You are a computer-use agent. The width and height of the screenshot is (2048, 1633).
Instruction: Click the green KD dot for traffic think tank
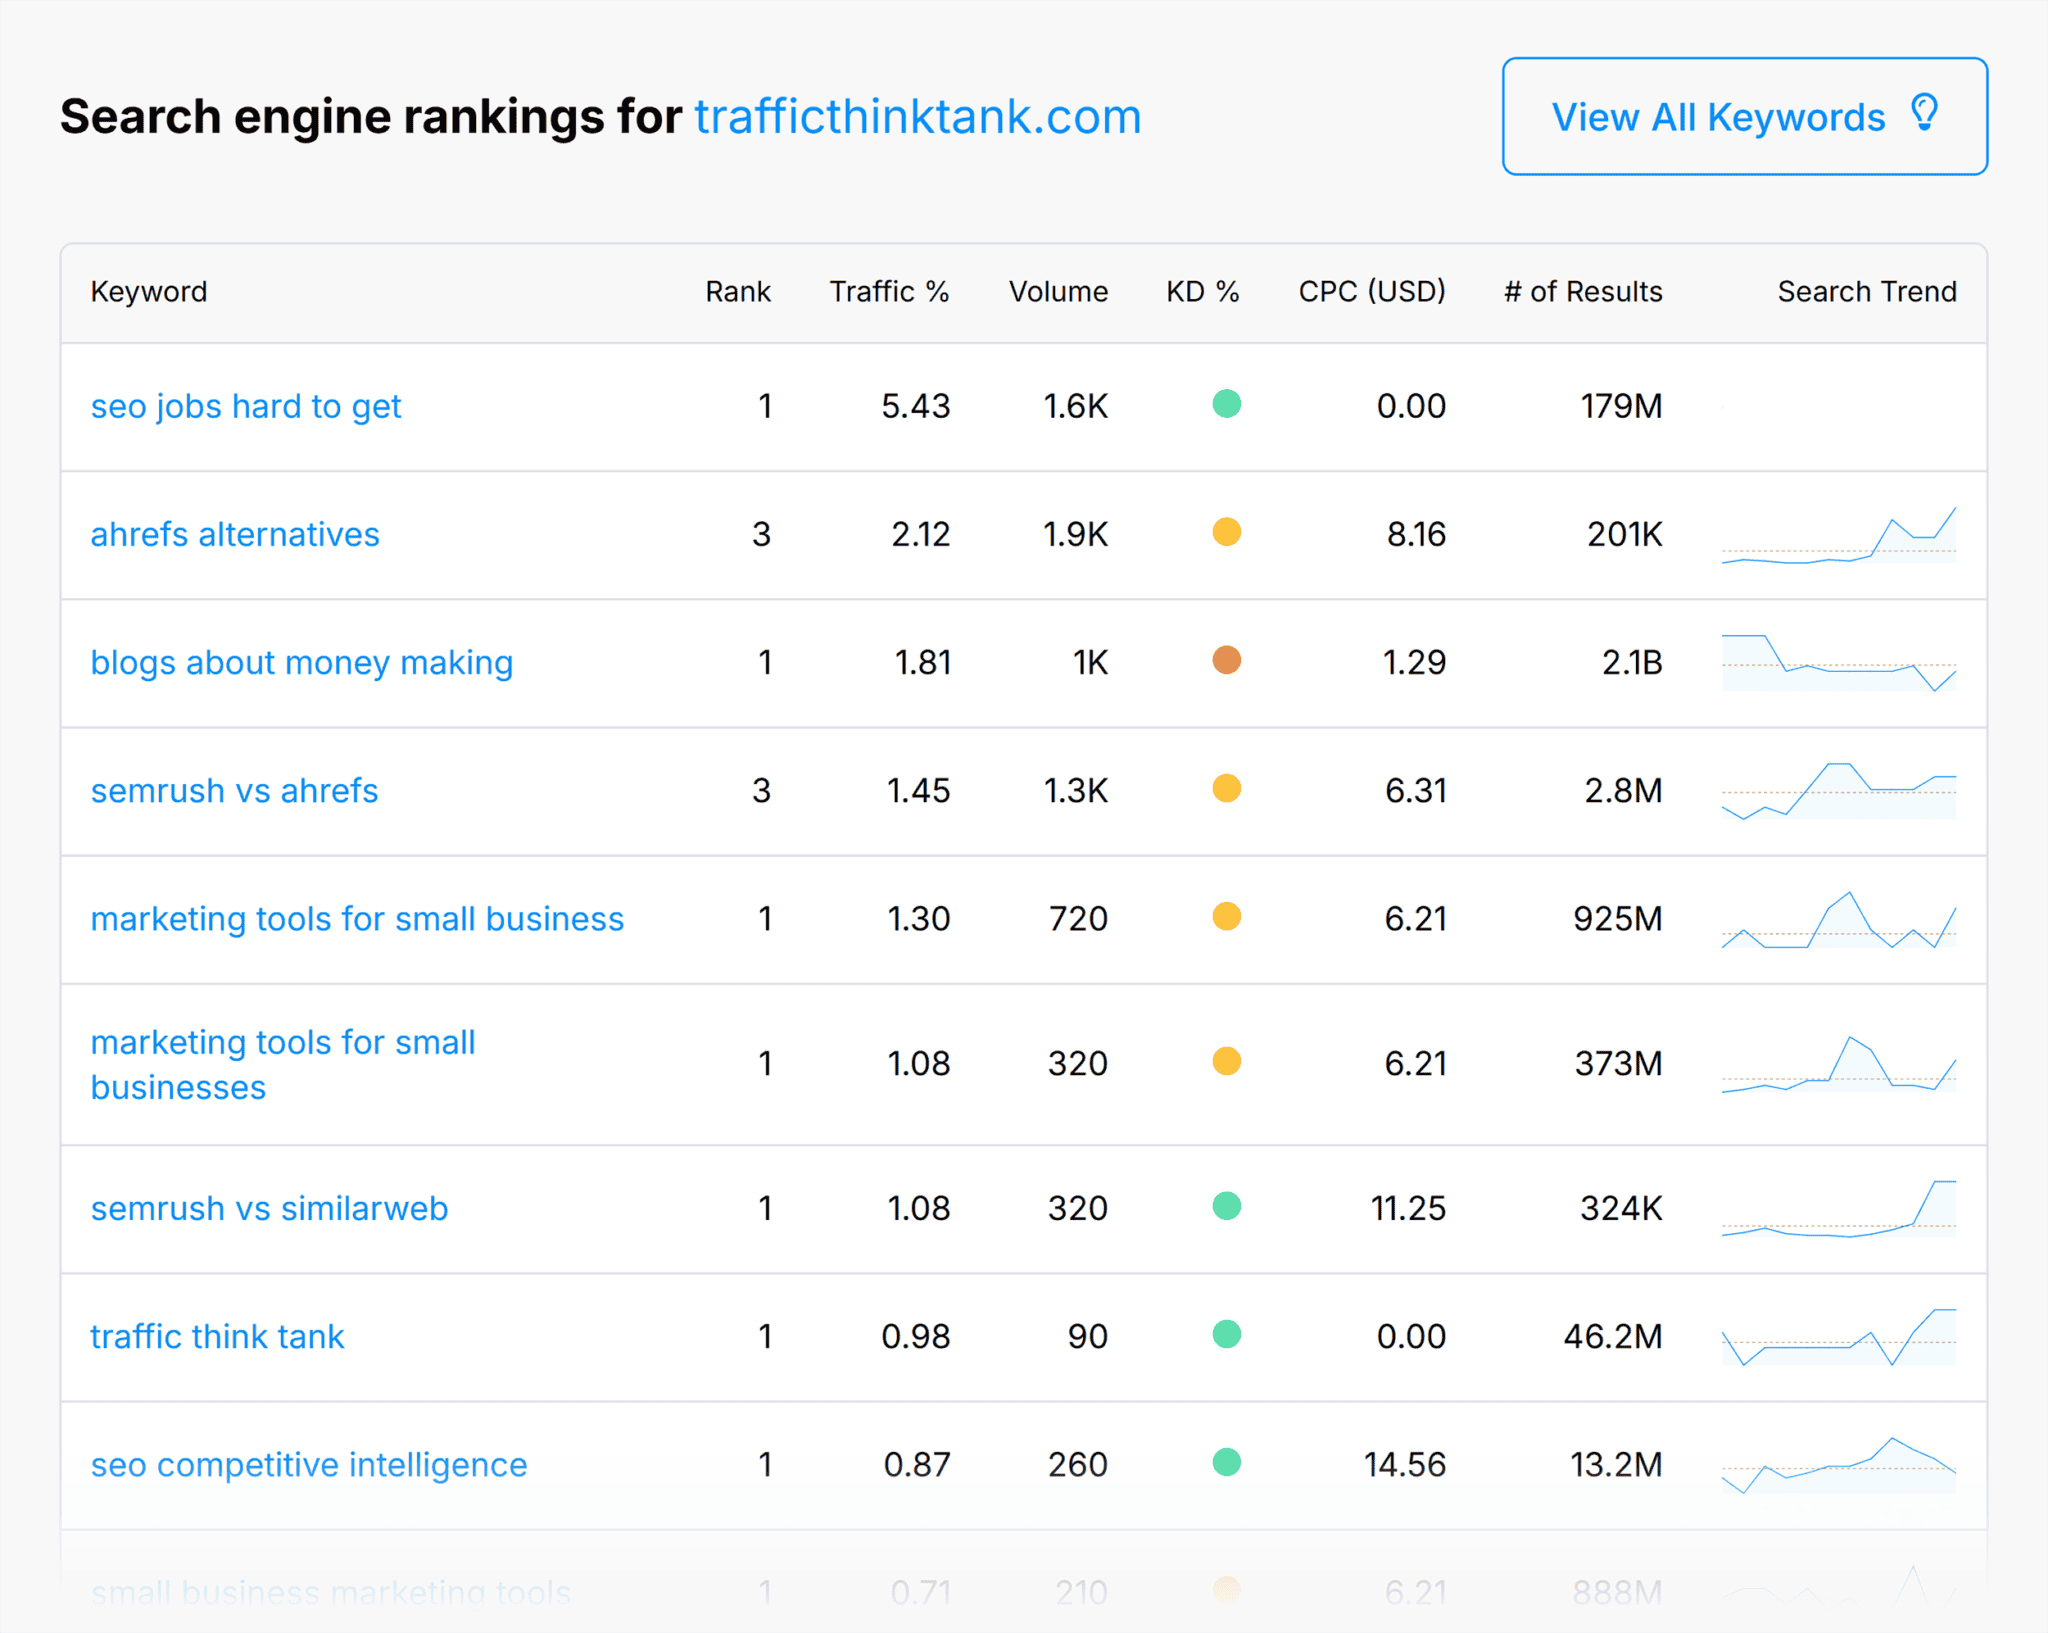1227,1335
